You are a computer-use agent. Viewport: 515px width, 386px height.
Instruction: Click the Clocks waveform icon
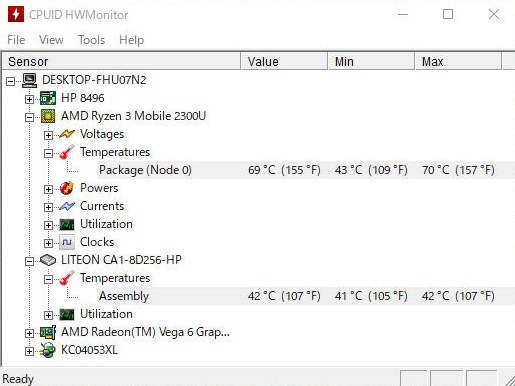point(67,242)
